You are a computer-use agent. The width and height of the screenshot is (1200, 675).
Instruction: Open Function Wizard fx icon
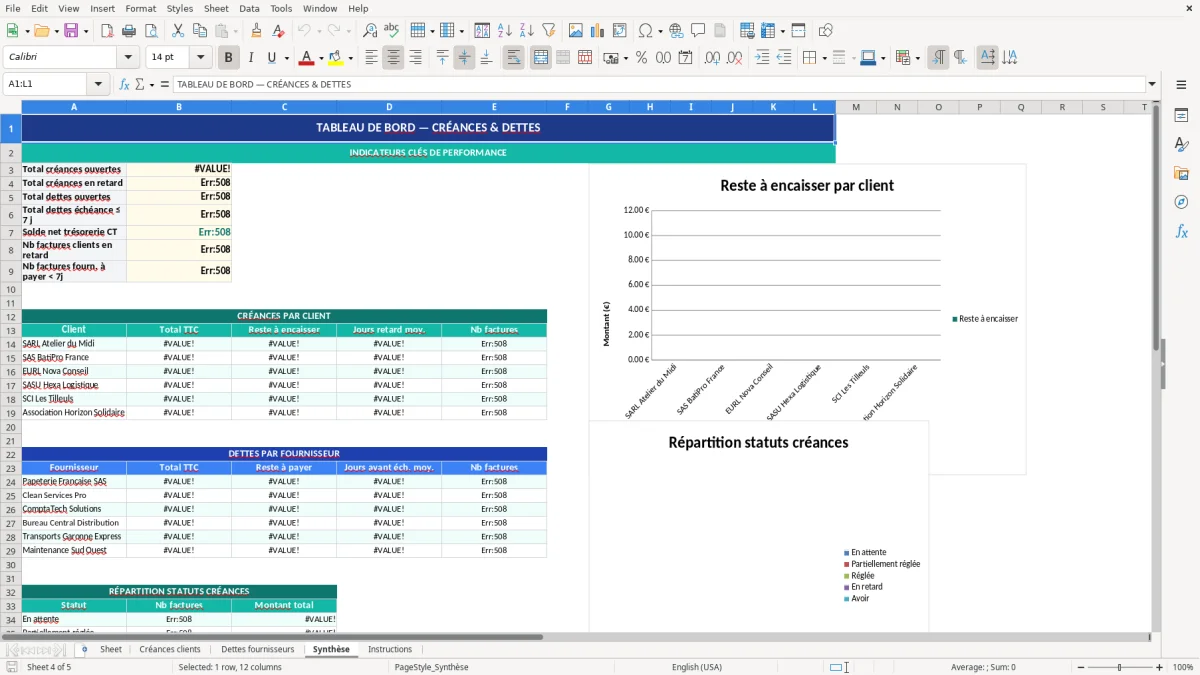click(125, 84)
